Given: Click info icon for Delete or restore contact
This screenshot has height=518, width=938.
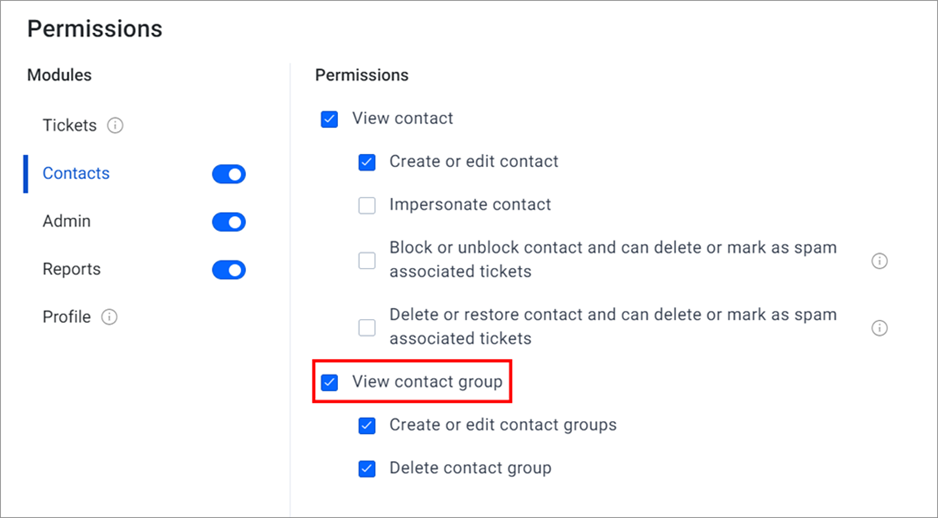Looking at the screenshot, I should [x=879, y=328].
